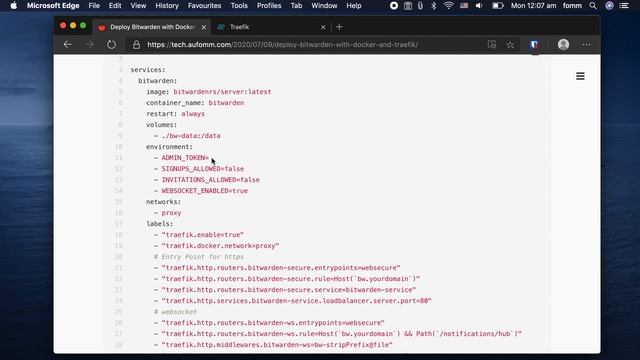Add page to favourites with the star icon
The image size is (640, 360).
[510, 44]
